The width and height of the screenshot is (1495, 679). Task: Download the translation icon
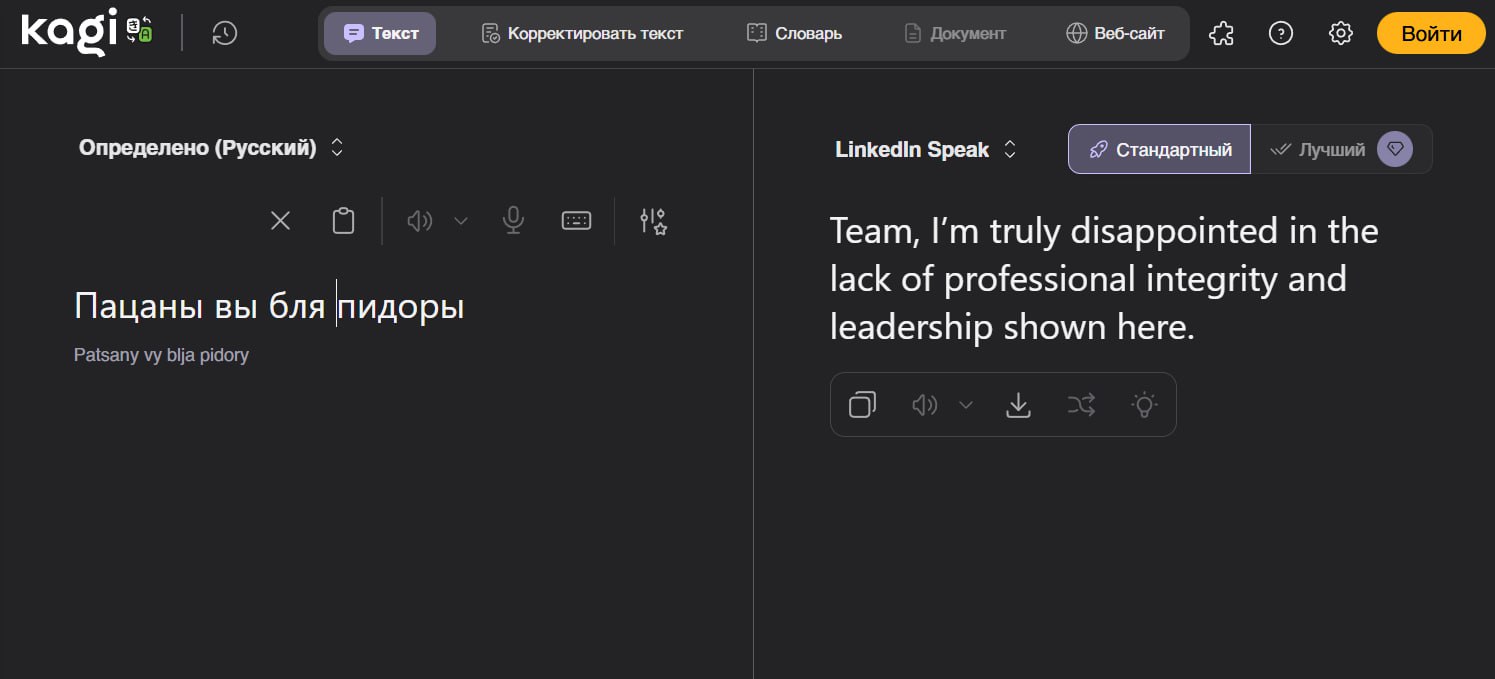[x=1018, y=404]
